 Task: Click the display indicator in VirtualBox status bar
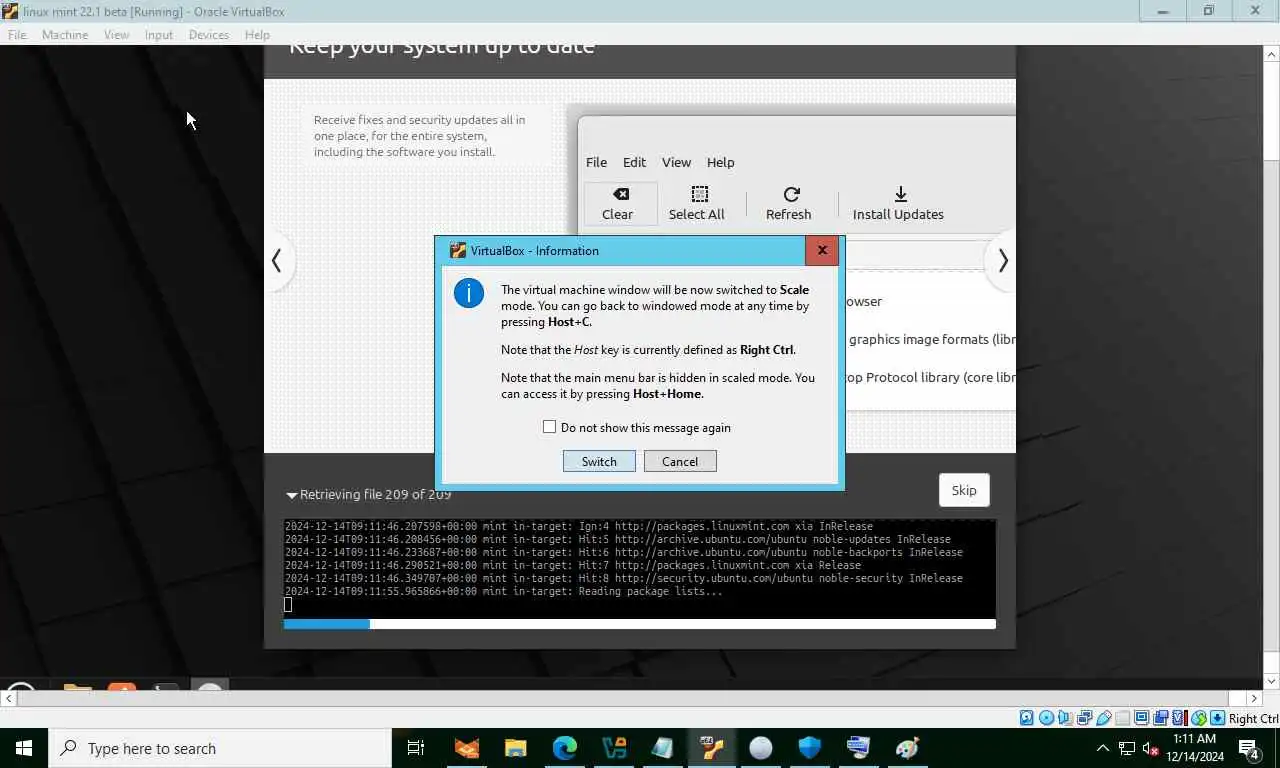click(x=1142, y=718)
